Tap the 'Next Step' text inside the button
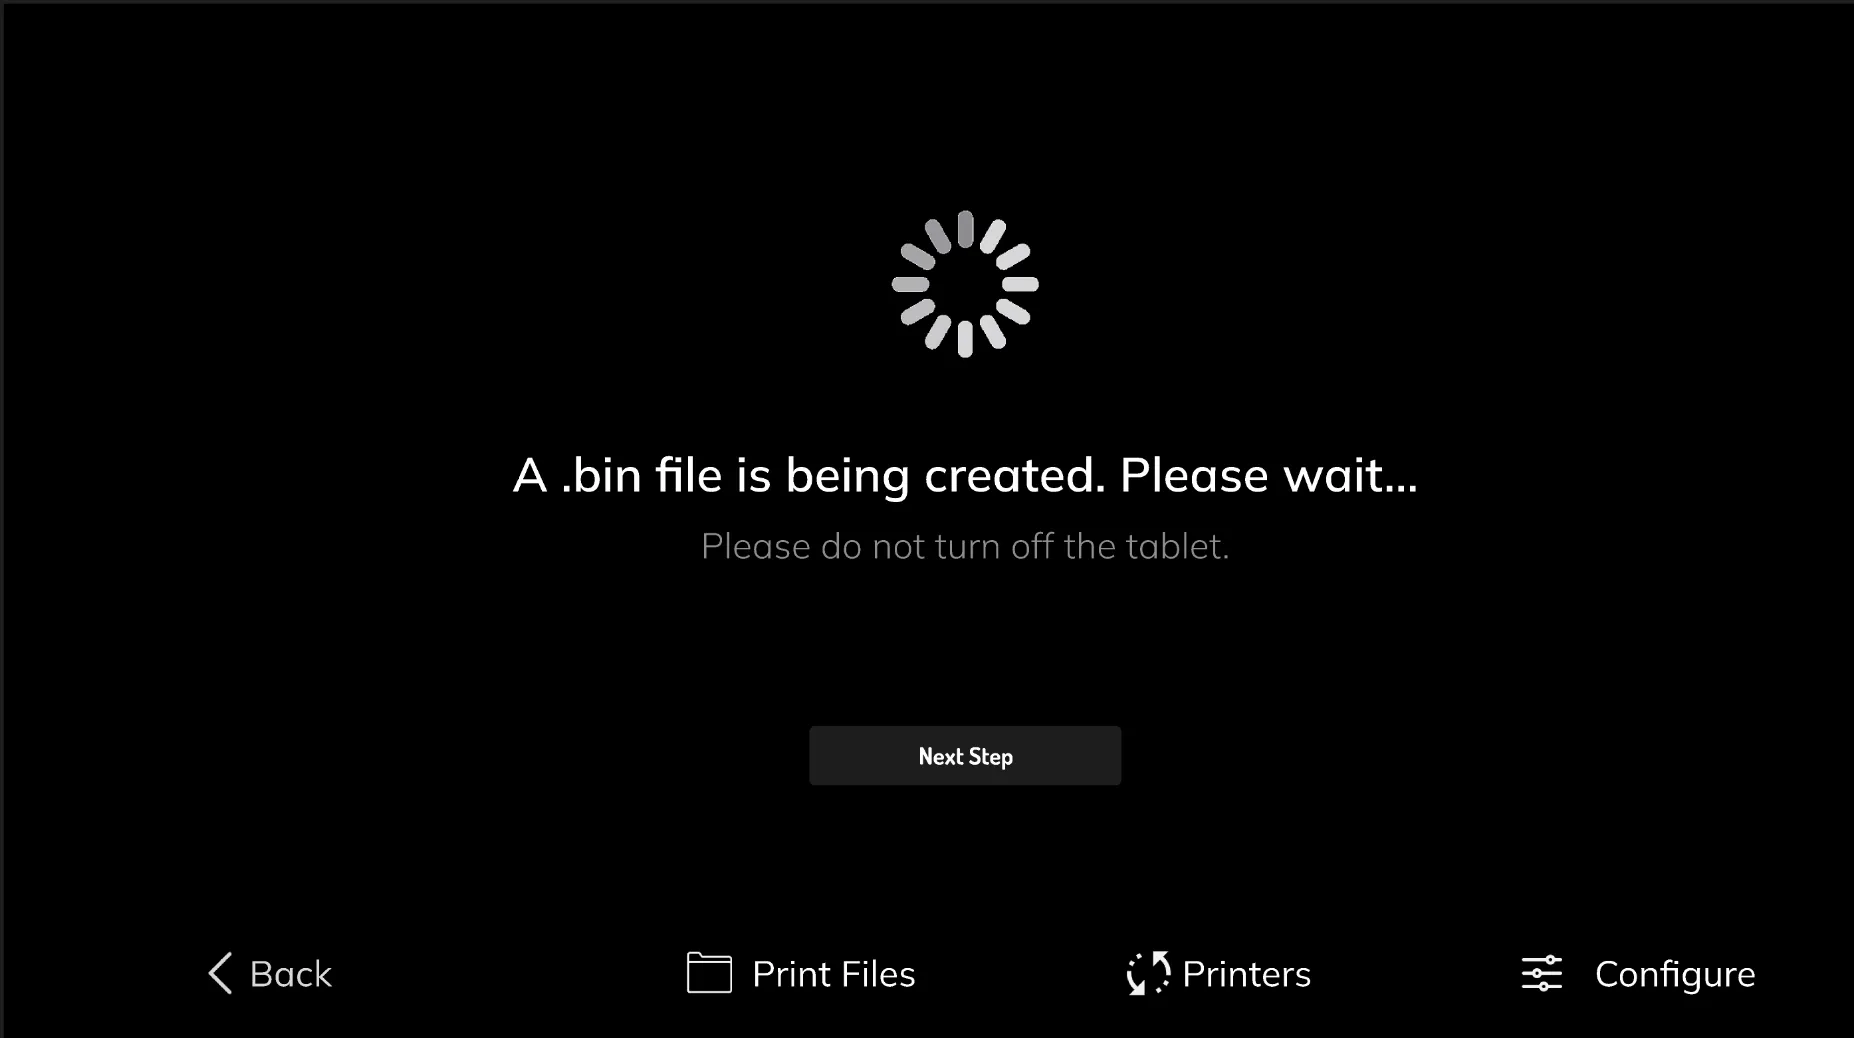This screenshot has width=1854, height=1038. [x=965, y=757]
